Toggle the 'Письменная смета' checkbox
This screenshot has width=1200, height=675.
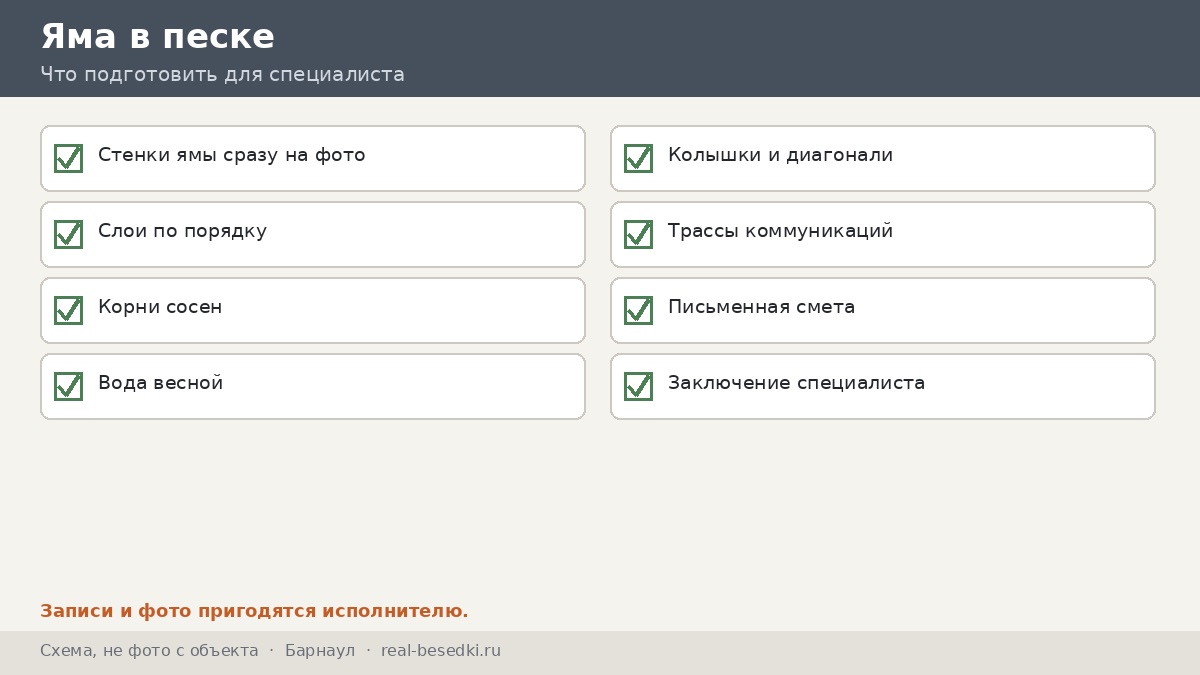(638, 310)
